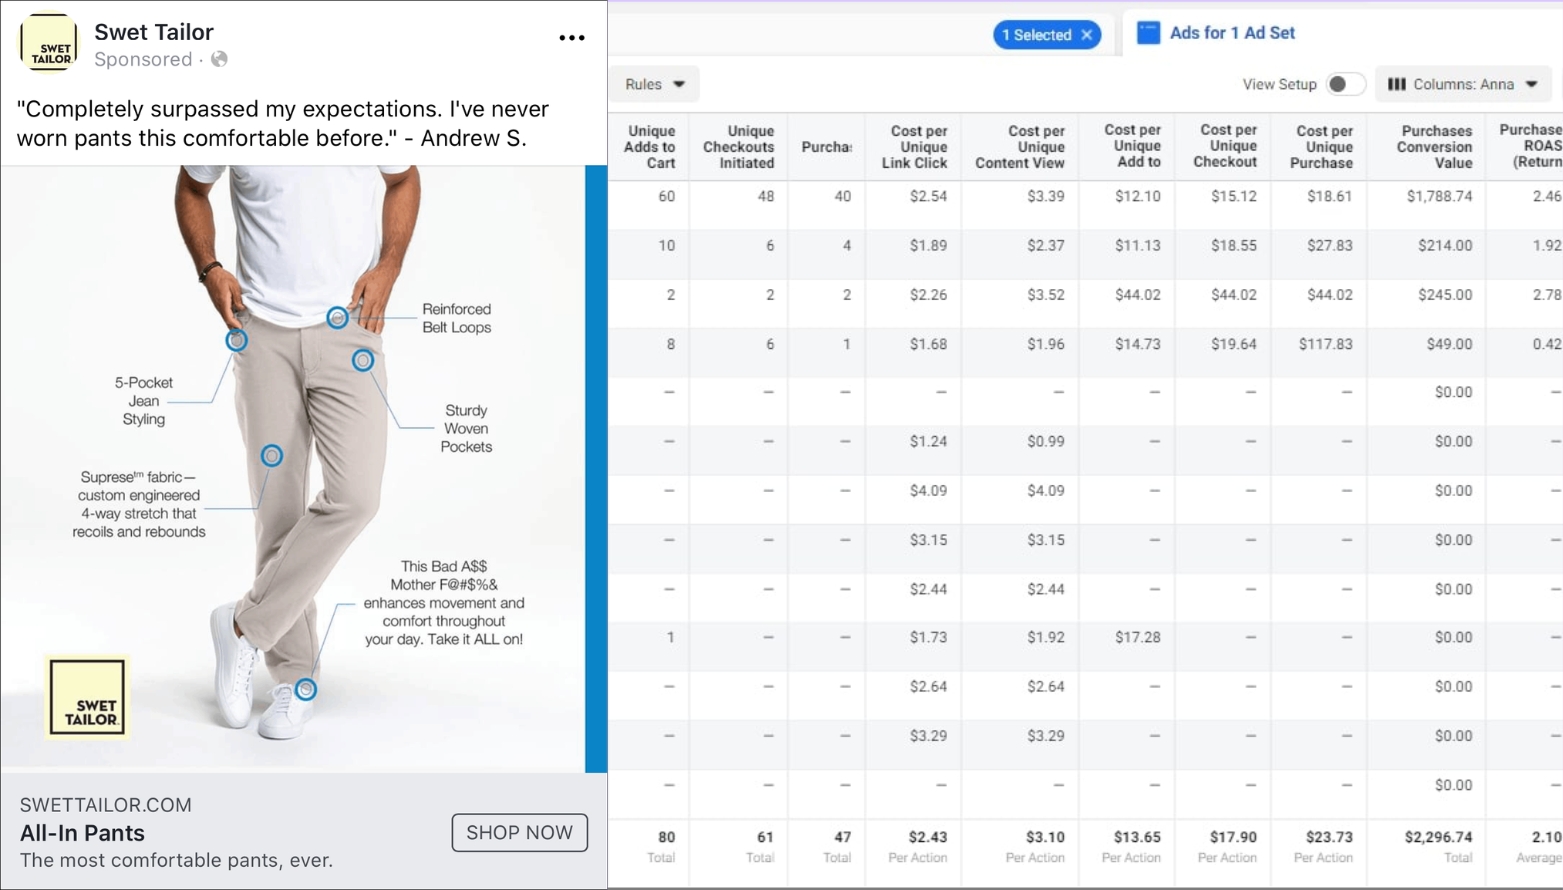Viewport: 1563px width, 890px height.
Task: Click the hotspot circle at pant cuff
Action: 306,689
